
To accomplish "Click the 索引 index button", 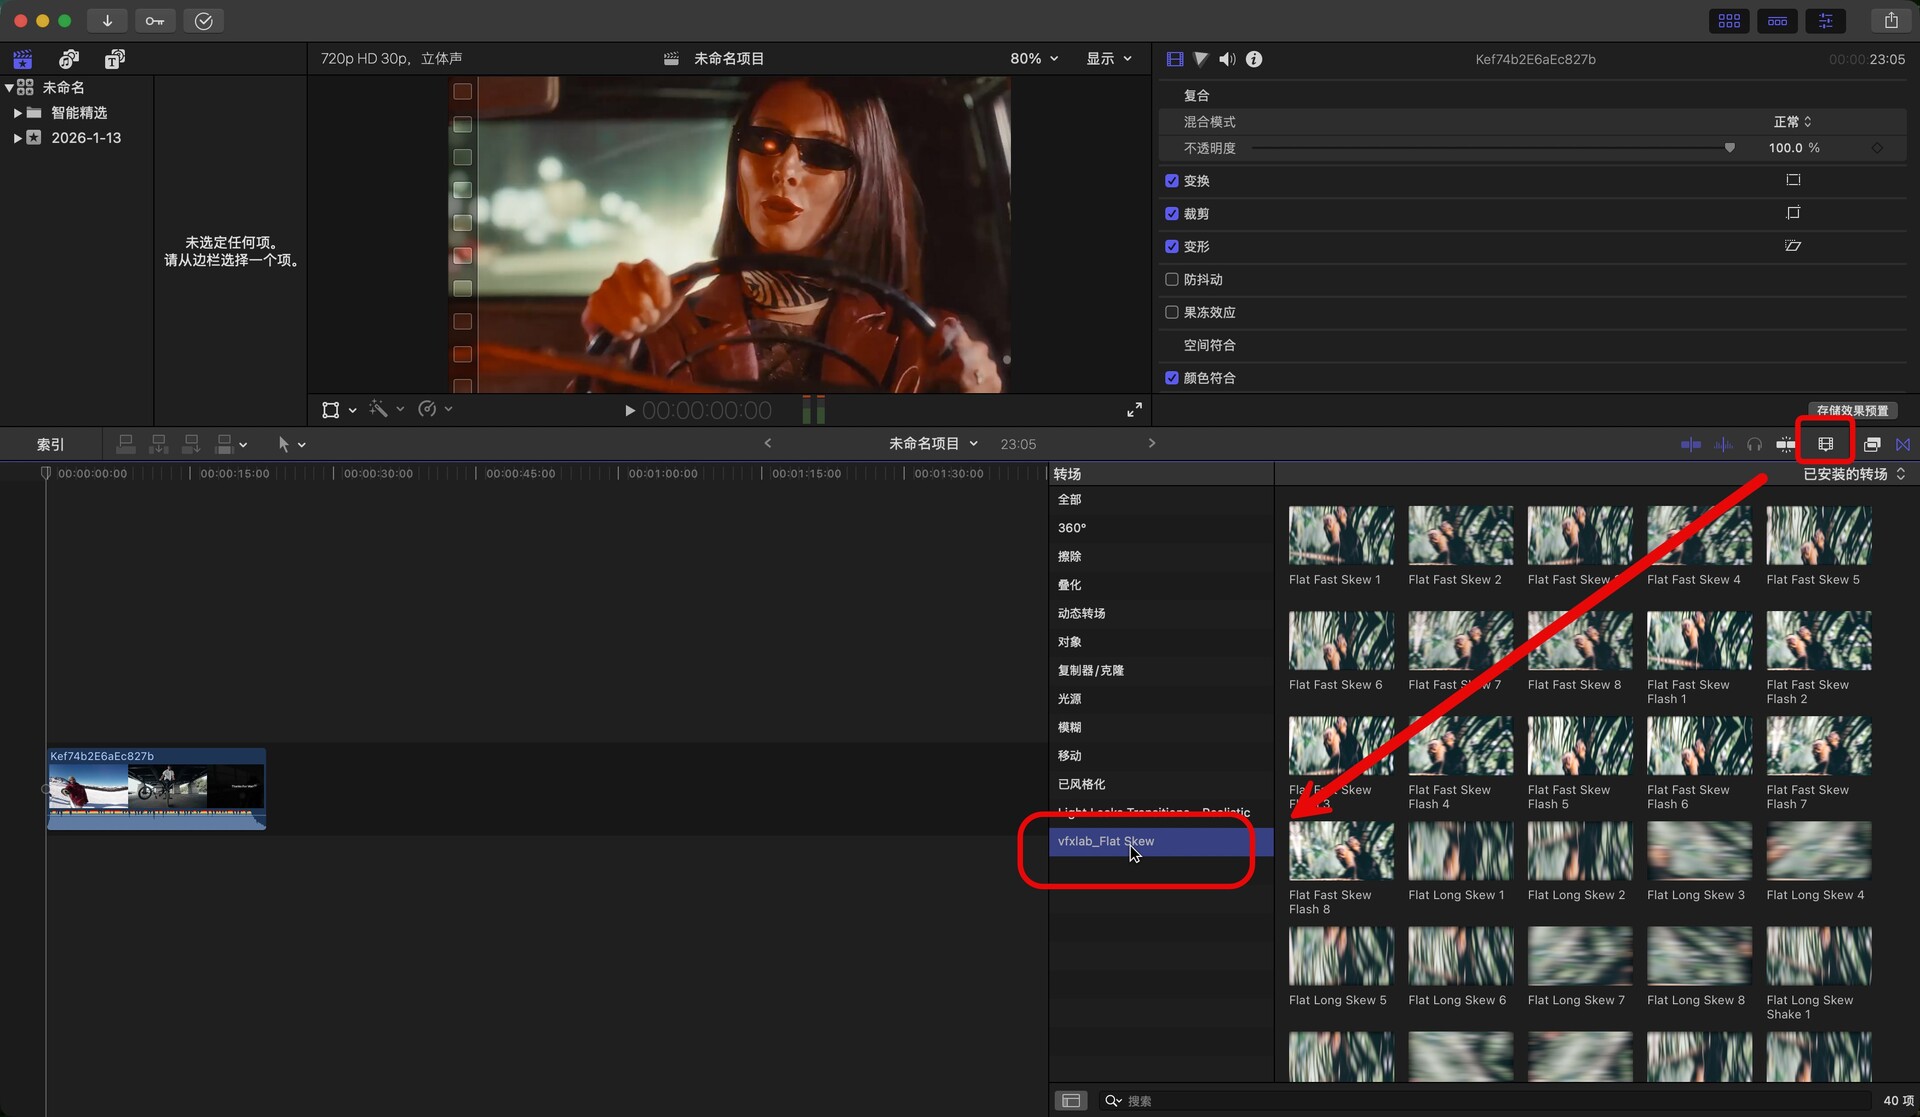I will click(x=50, y=444).
